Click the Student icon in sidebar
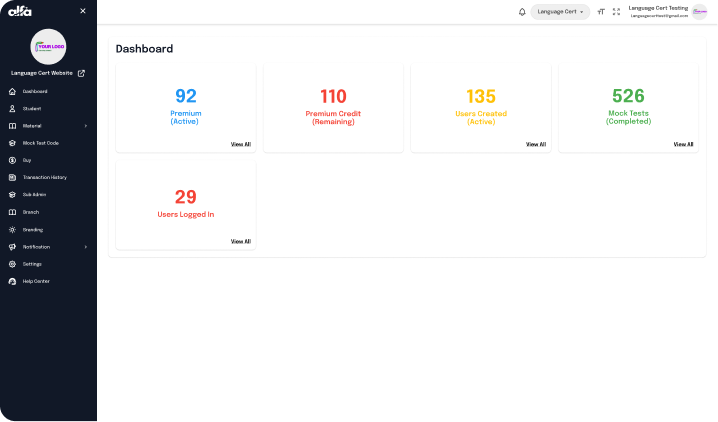This screenshot has height=422, width=718. [x=12, y=108]
